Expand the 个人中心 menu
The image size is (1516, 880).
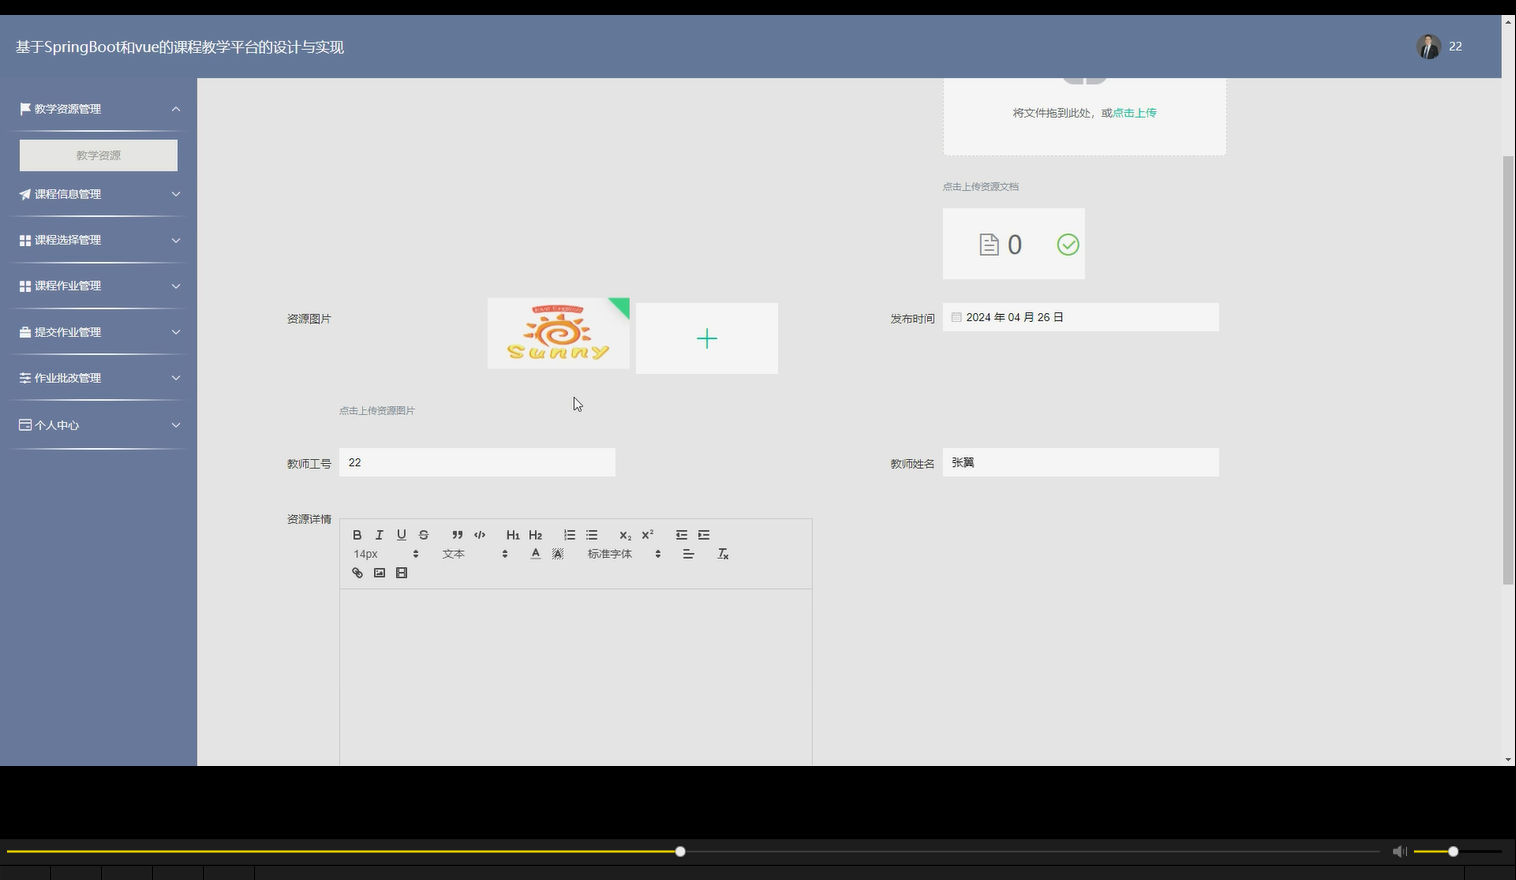coord(98,425)
